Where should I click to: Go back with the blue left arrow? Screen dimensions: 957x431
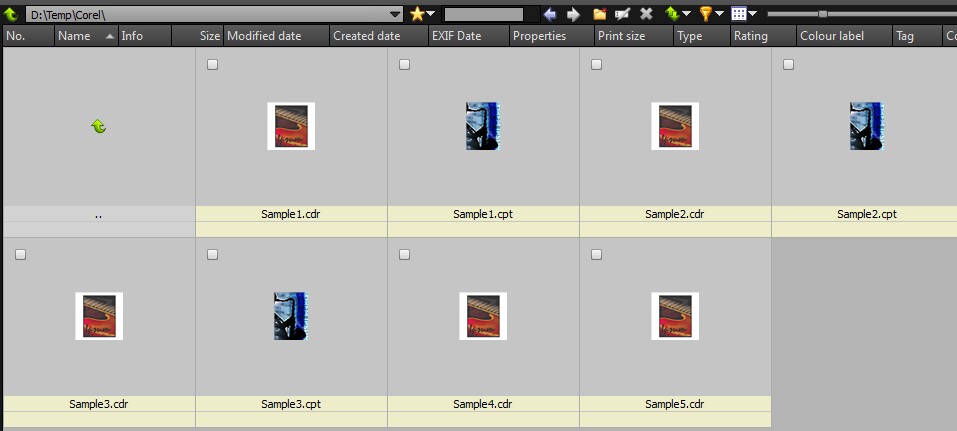tap(550, 14)
